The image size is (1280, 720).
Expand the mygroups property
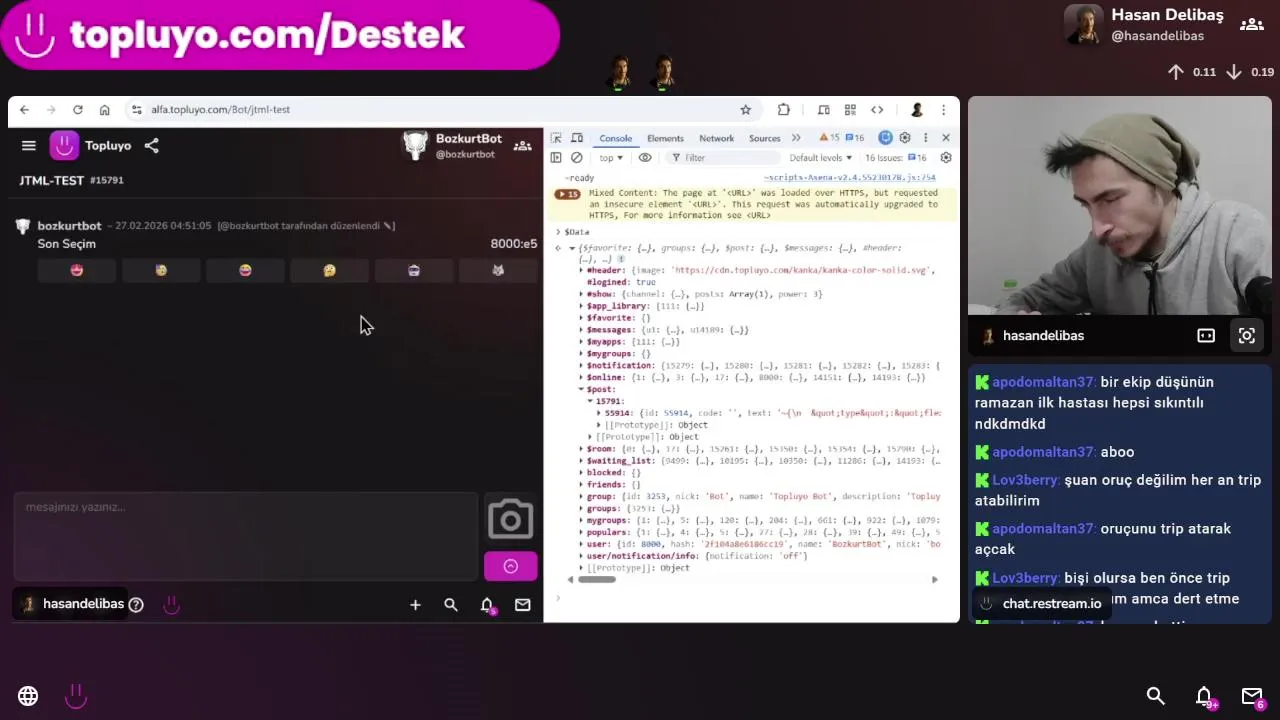[582, 521]
